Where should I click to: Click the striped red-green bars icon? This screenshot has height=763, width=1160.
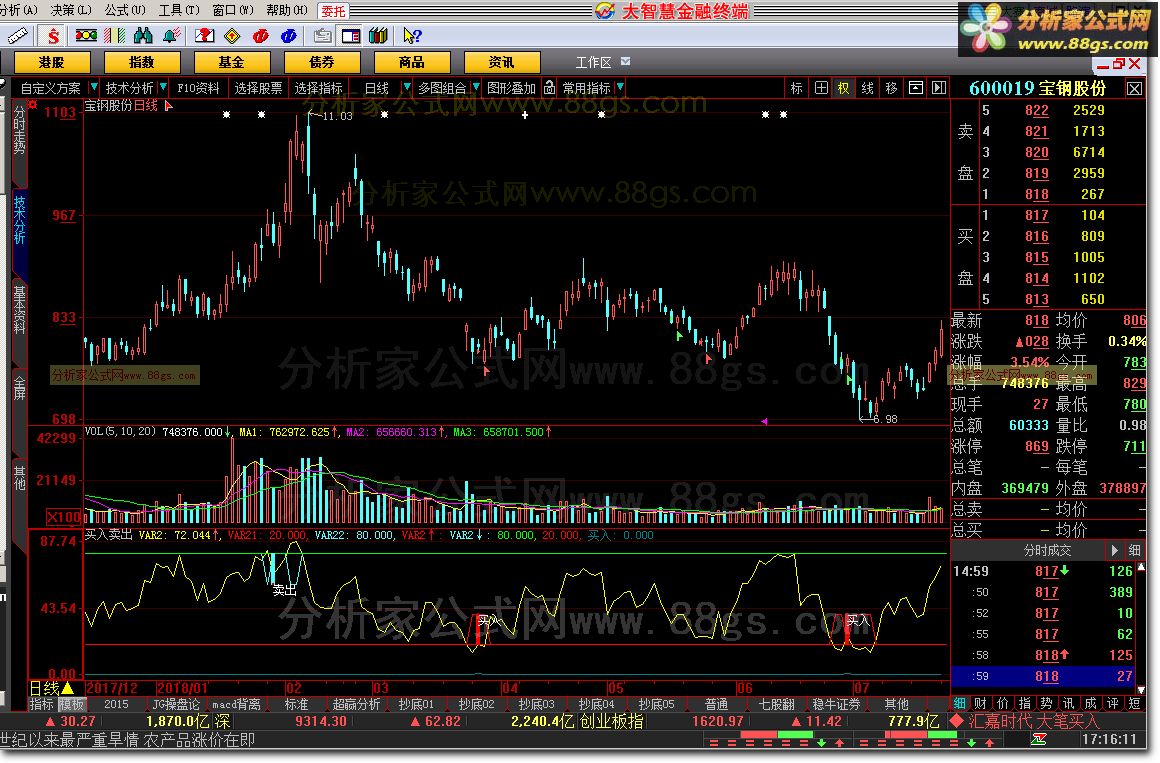(x=115, y=36)
